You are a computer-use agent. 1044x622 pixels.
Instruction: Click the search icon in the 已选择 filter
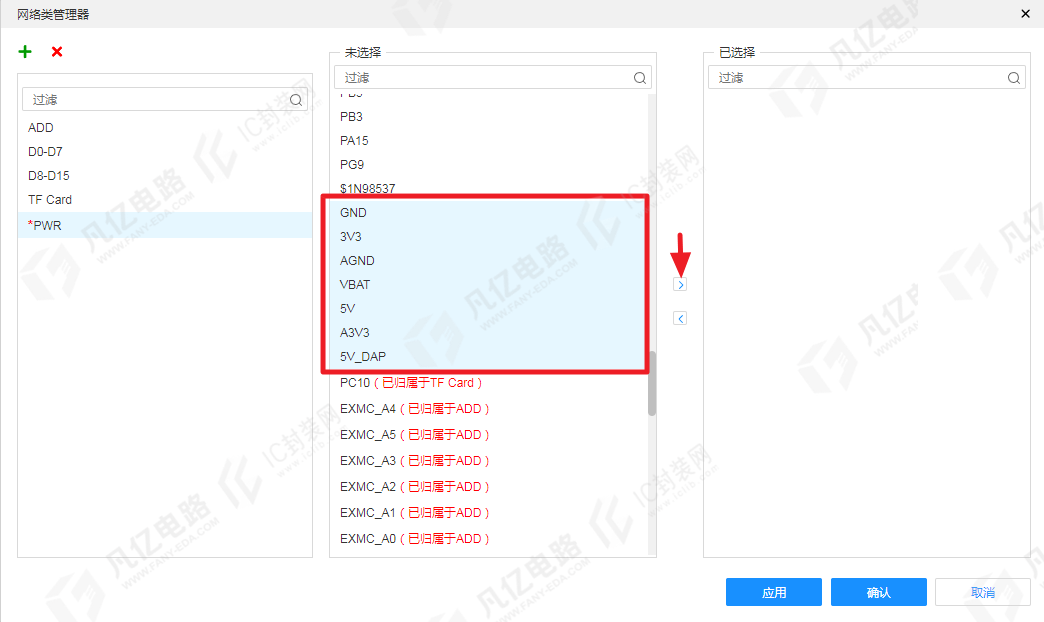point(1014,78)
